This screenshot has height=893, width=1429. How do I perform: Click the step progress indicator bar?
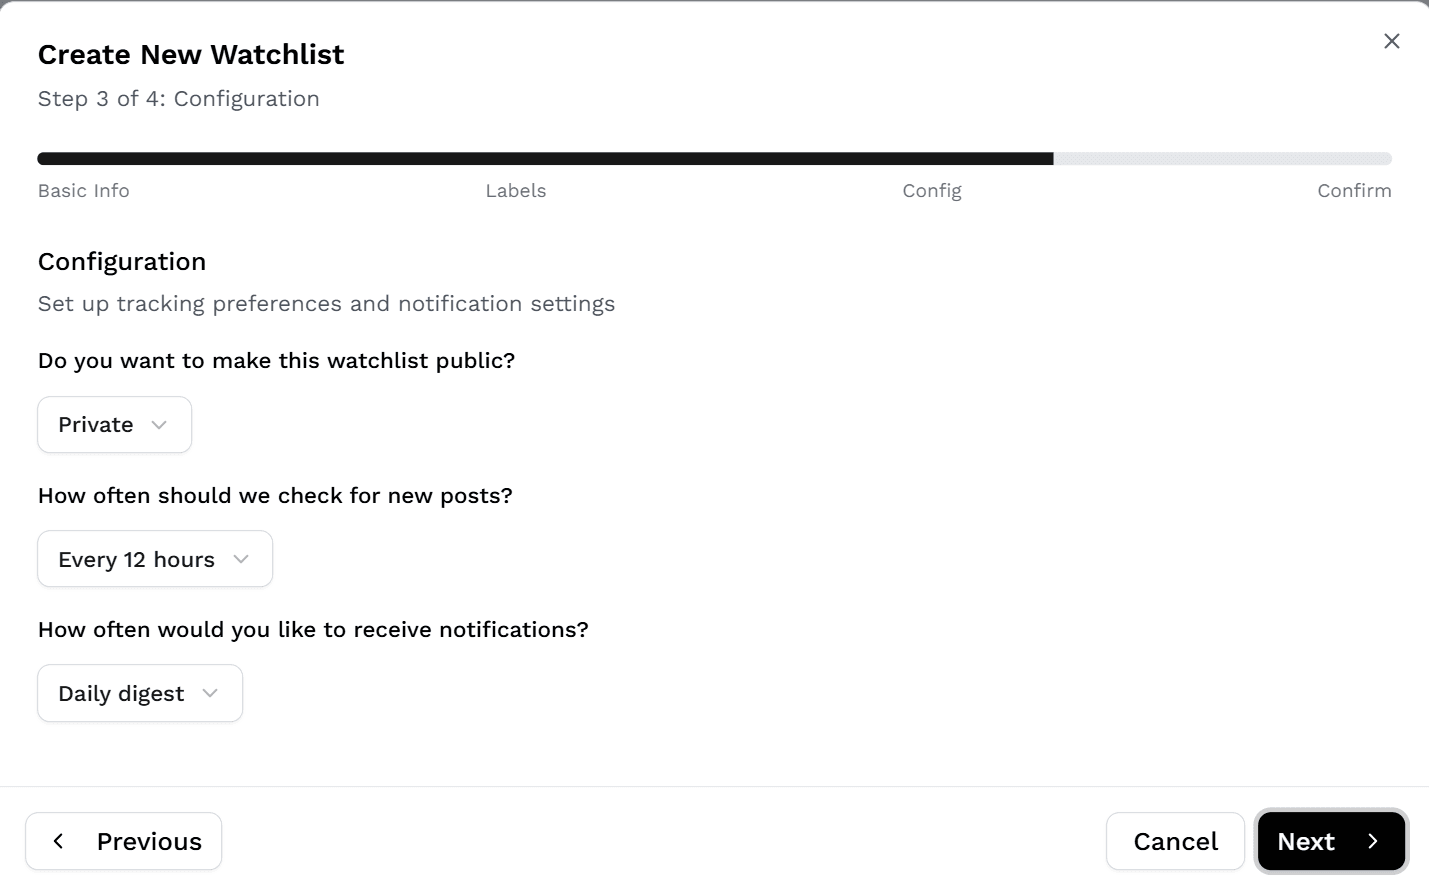(714, 158)
